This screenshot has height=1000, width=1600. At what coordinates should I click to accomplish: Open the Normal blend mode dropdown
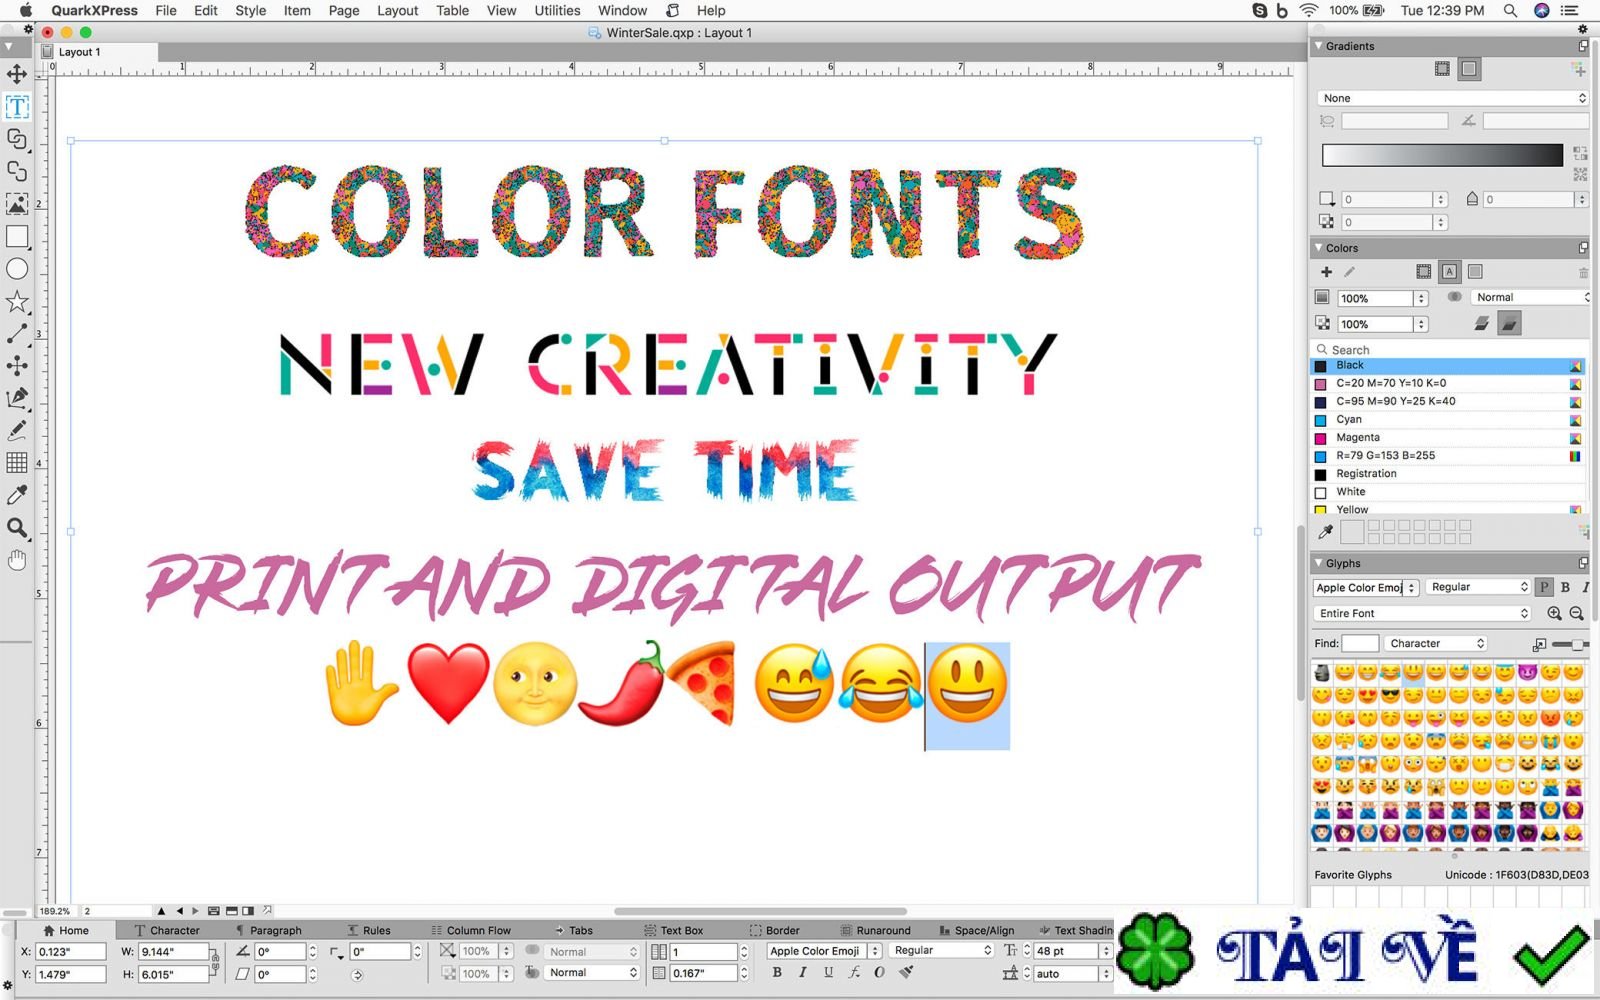pos(1530,296)
